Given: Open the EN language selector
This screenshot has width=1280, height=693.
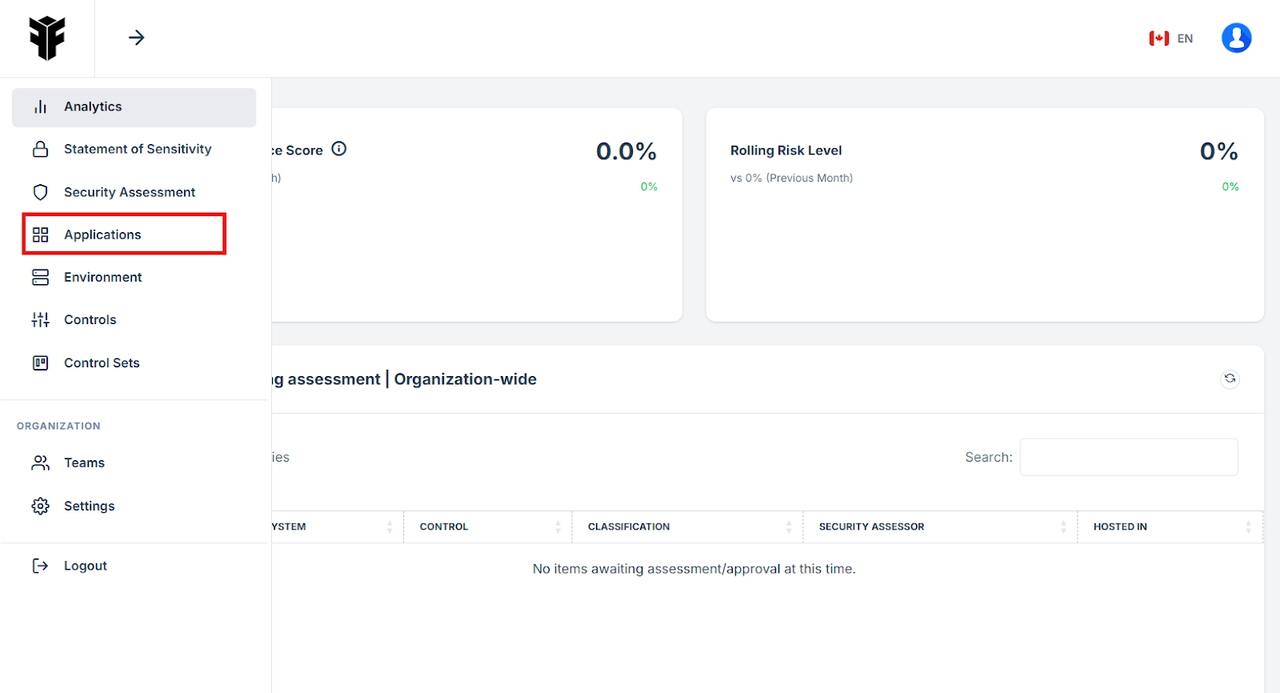Looking at the screenshot, I should click(x=1171, y=38).
